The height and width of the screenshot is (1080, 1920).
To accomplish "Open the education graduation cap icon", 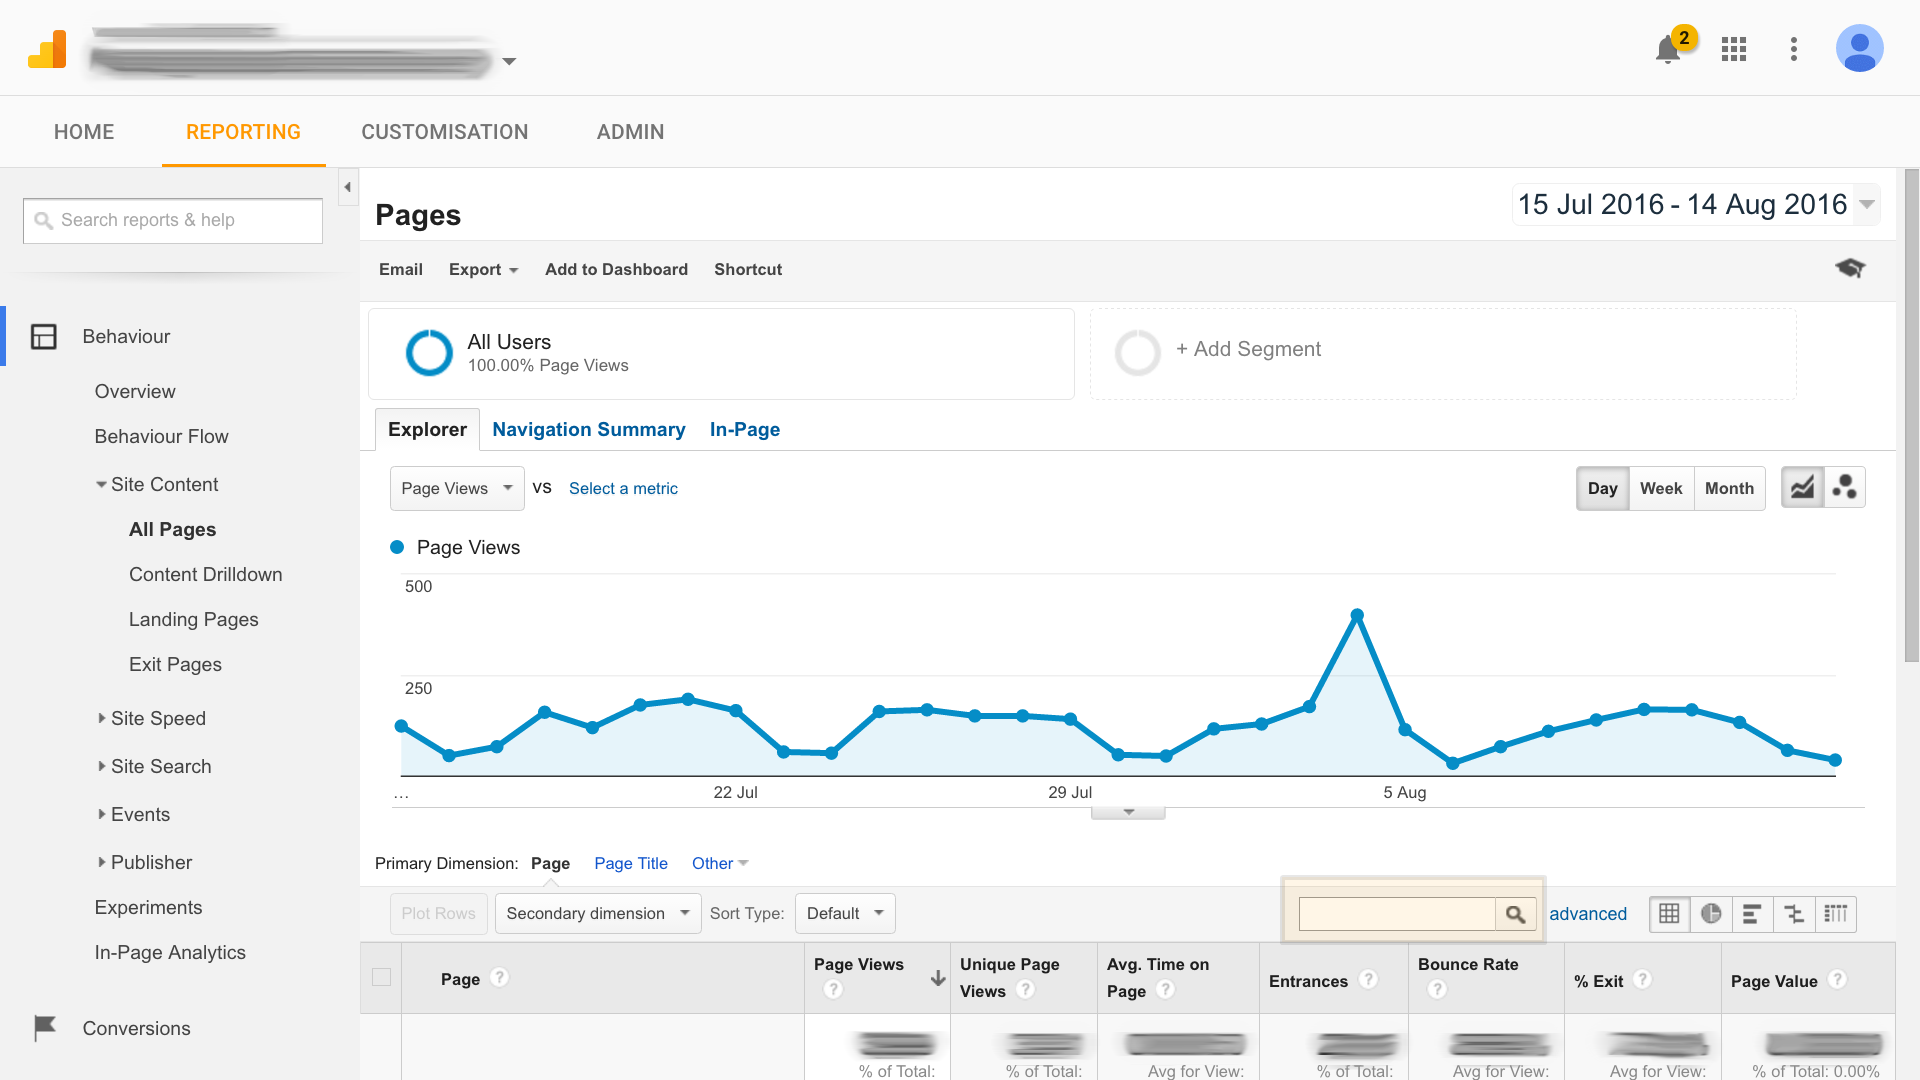I will pyautogui.click(x=1850, y=268).
